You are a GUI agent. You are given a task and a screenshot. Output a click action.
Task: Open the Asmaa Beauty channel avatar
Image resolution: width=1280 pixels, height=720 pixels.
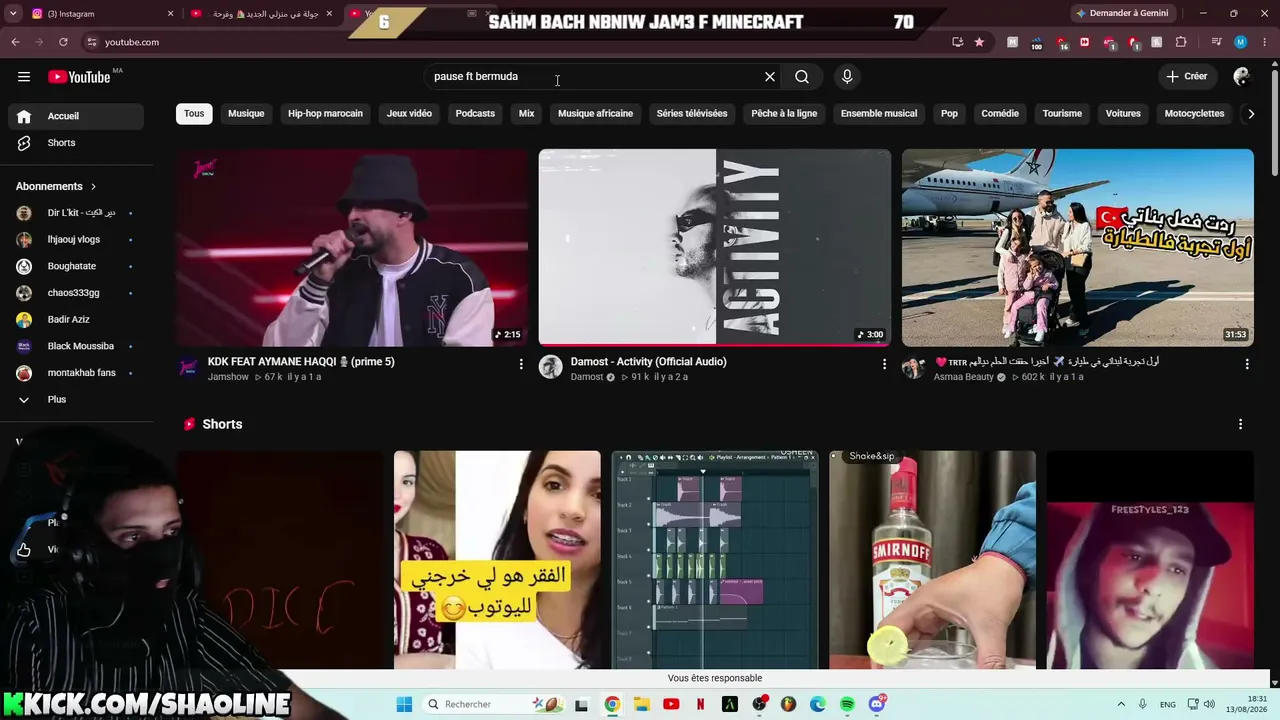click(913, 367)
